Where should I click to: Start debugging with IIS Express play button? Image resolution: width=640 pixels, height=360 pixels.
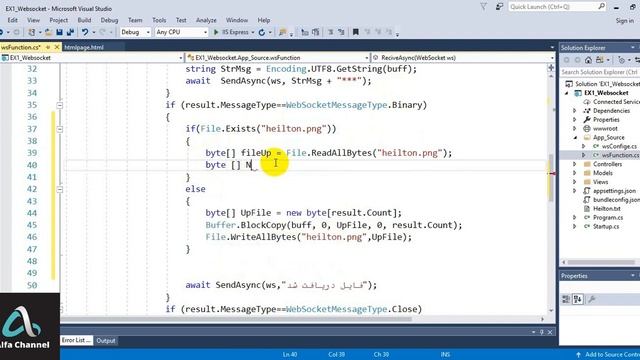coord(216,32)
